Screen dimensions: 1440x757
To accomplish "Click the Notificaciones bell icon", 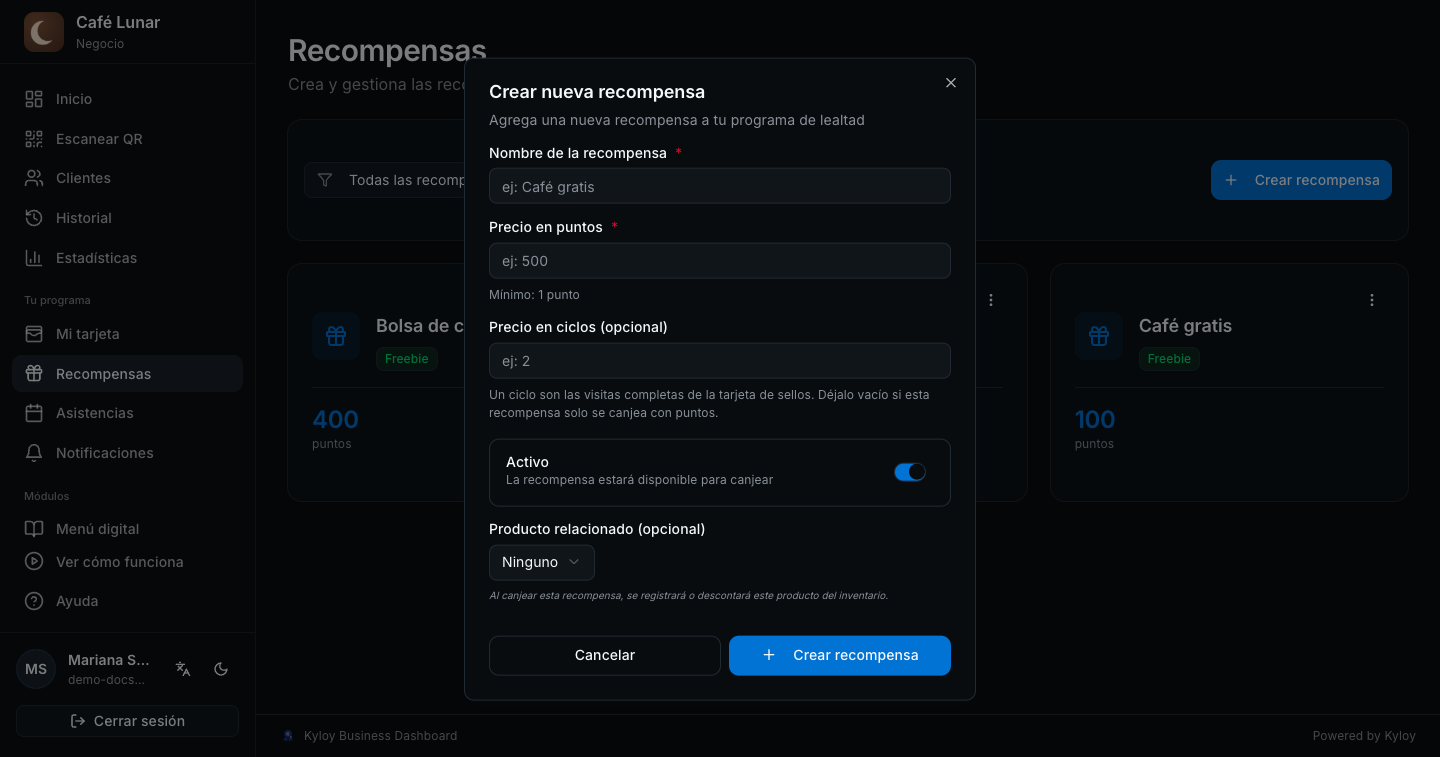I will tap(34, 453).
